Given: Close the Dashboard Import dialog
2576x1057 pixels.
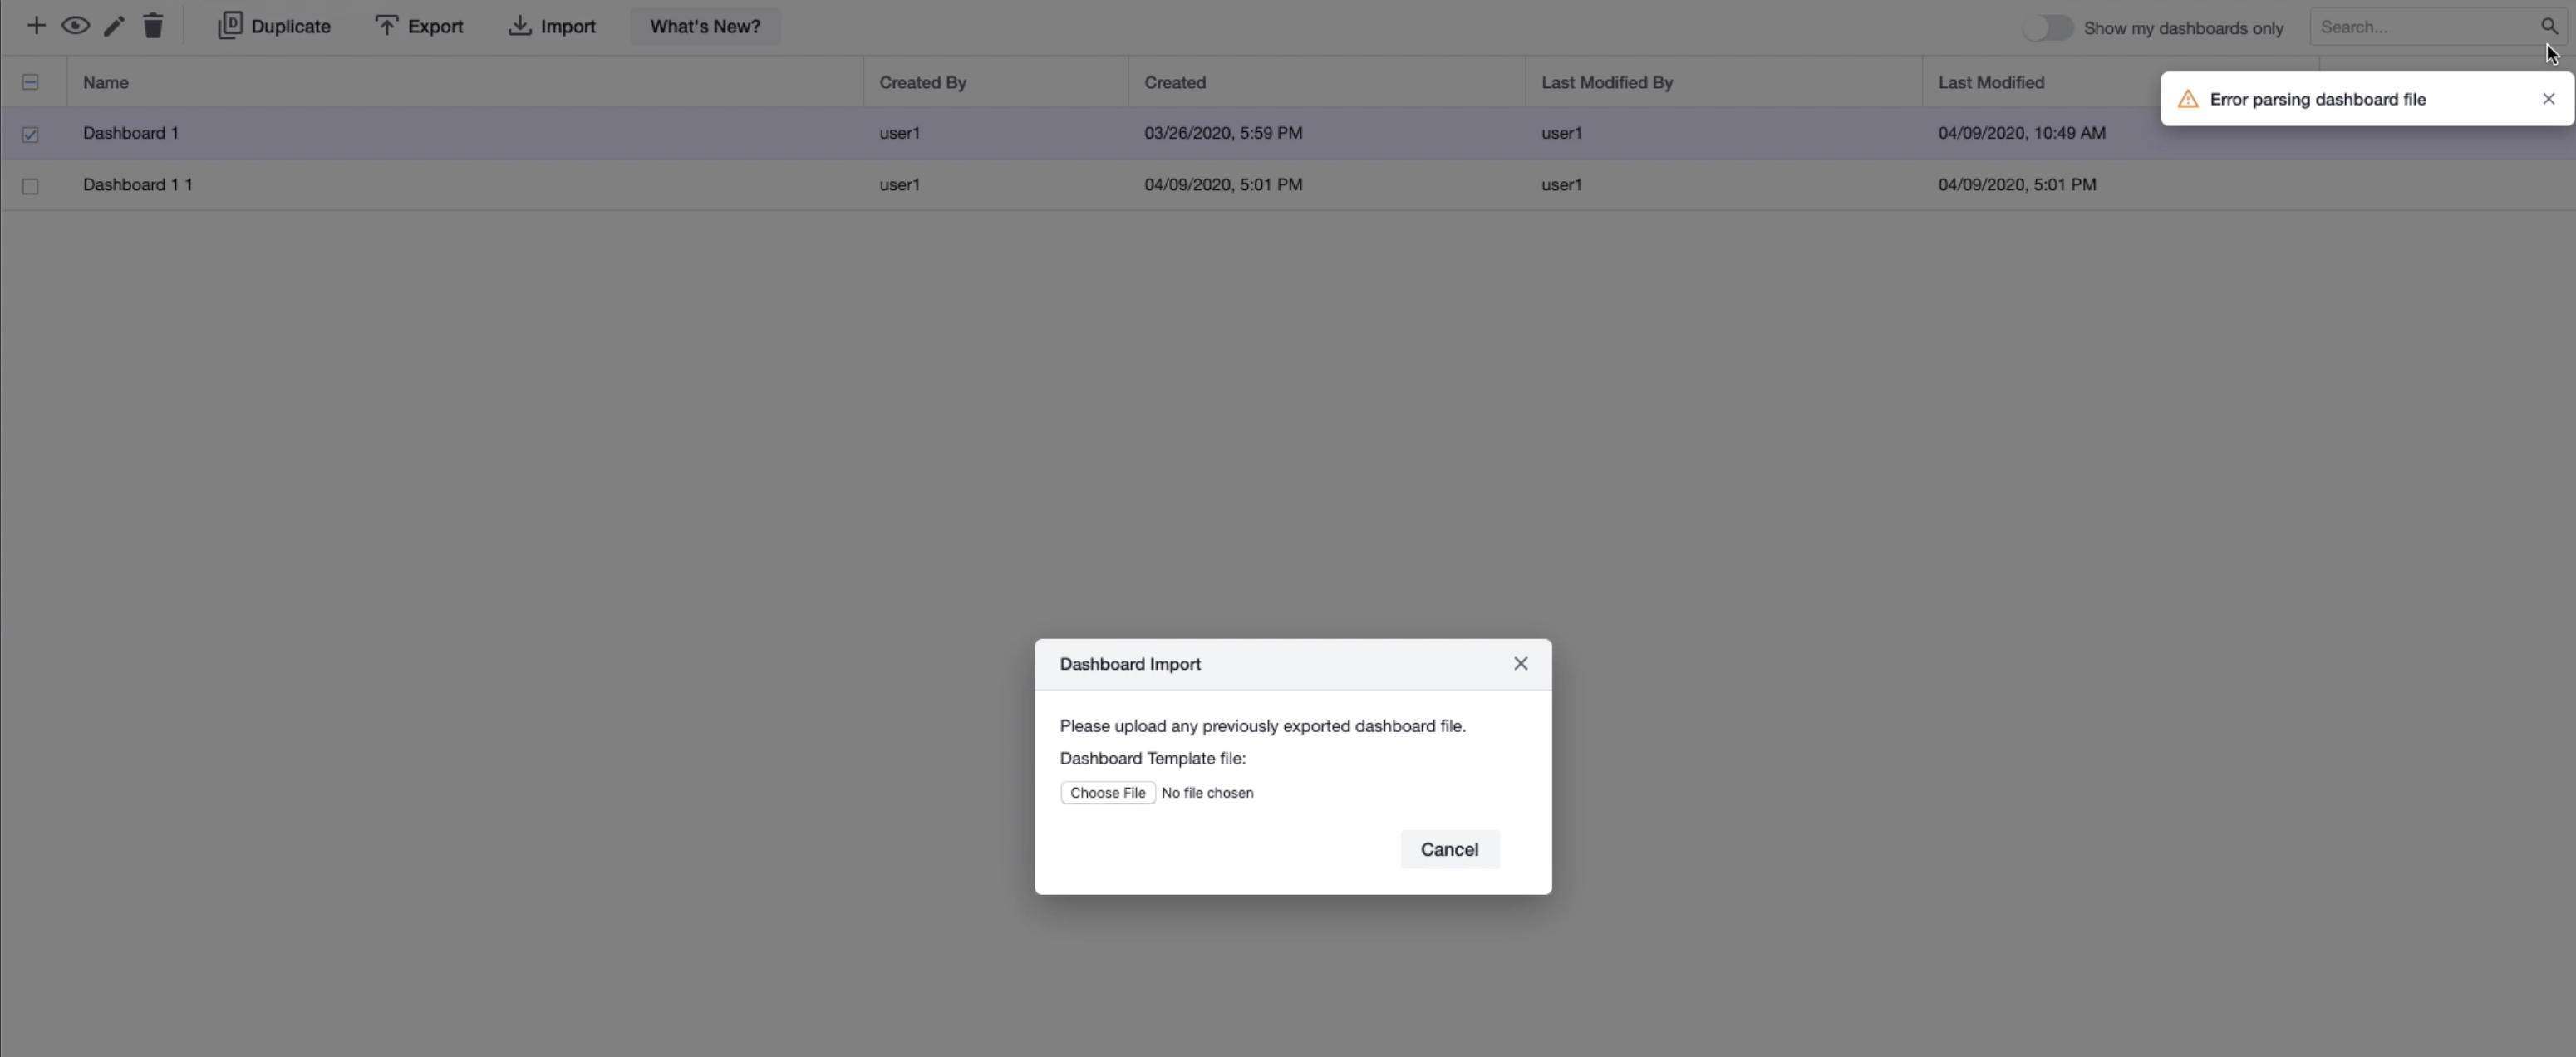Looking at the screenshot, I should 1520,664.
